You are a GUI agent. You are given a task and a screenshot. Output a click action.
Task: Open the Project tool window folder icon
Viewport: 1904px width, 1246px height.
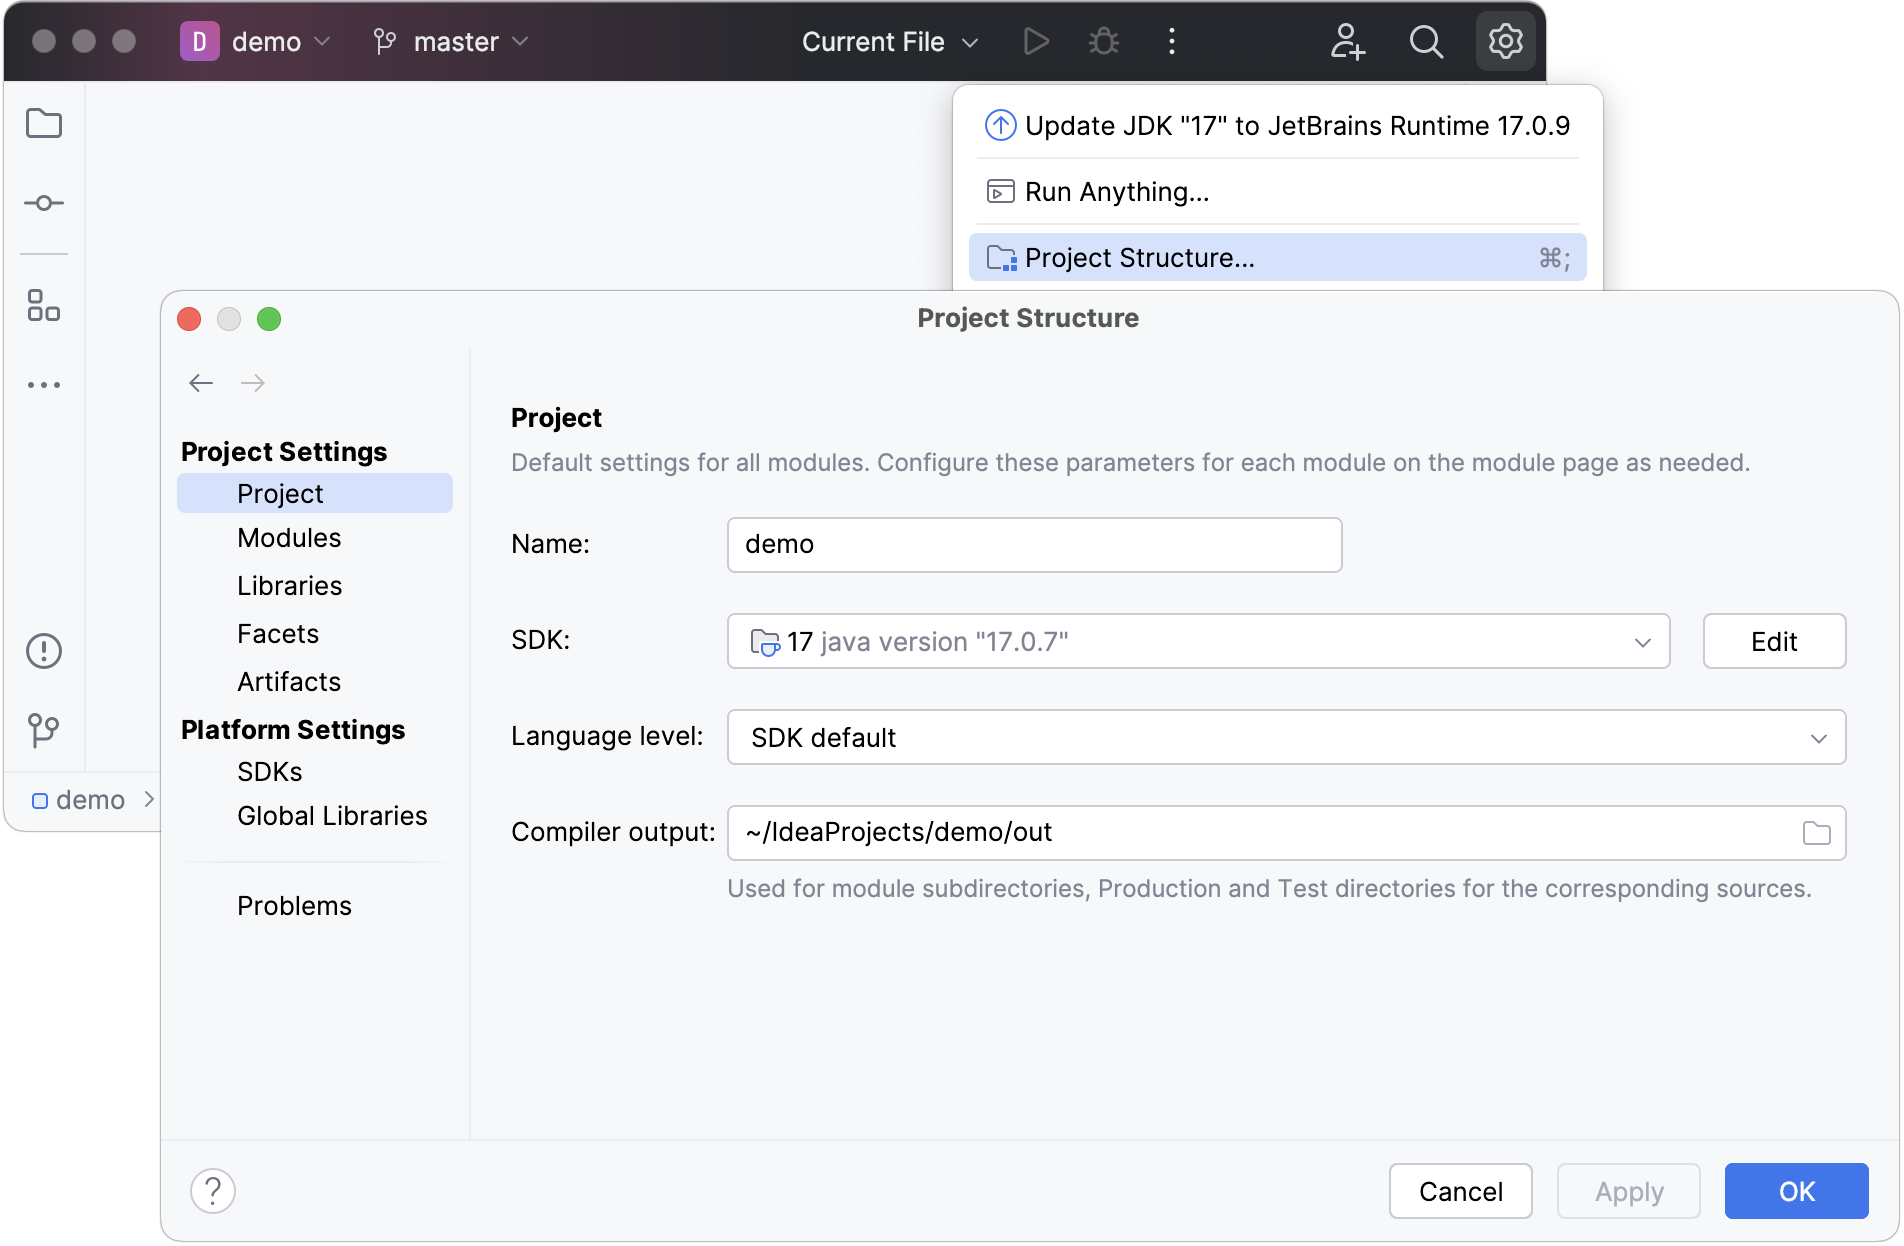point(44,123)
